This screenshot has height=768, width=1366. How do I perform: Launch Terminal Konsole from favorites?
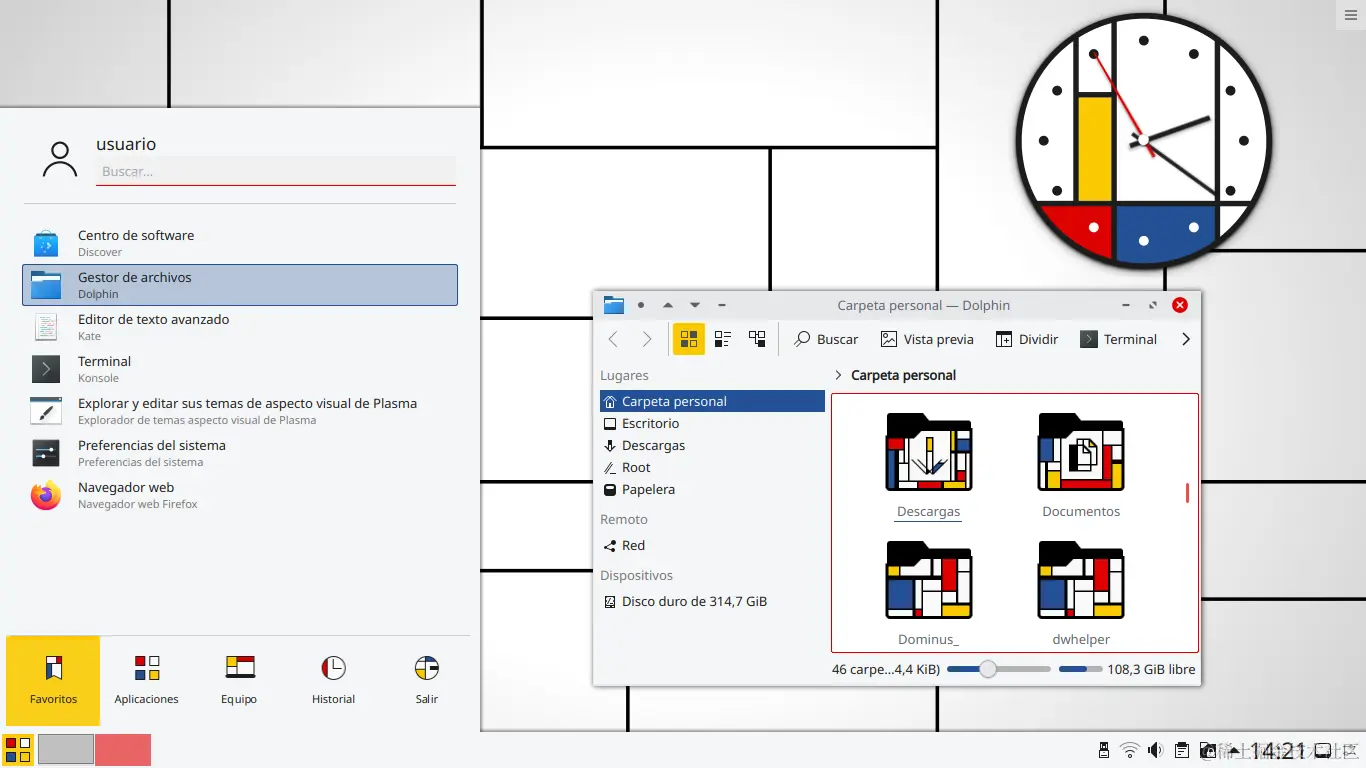point(240,369)
